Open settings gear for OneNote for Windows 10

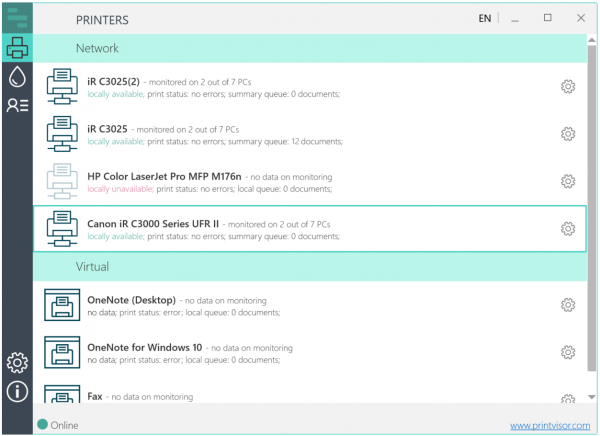[x=567, y=352]
